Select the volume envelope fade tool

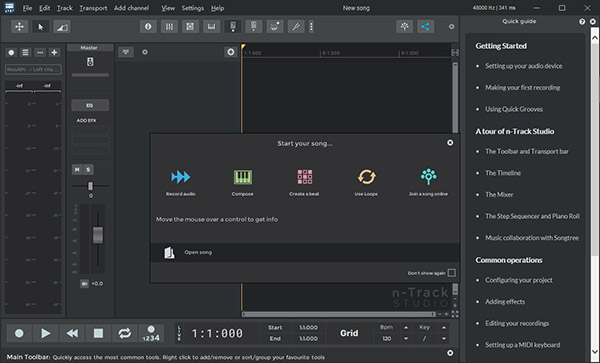[x=62, y=26]
